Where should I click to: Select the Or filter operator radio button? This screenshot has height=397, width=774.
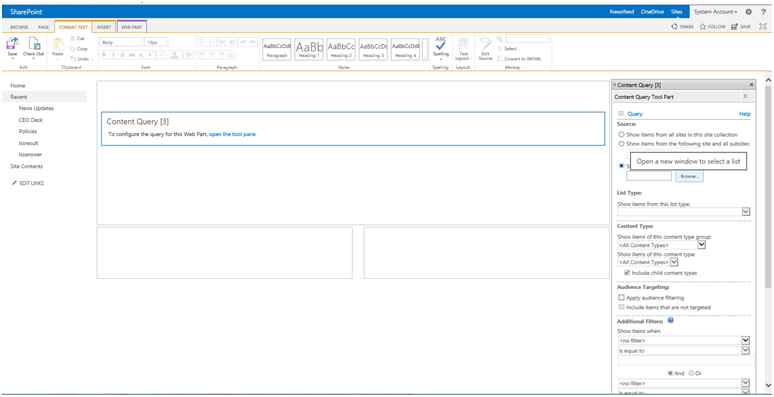click(691, 373)
